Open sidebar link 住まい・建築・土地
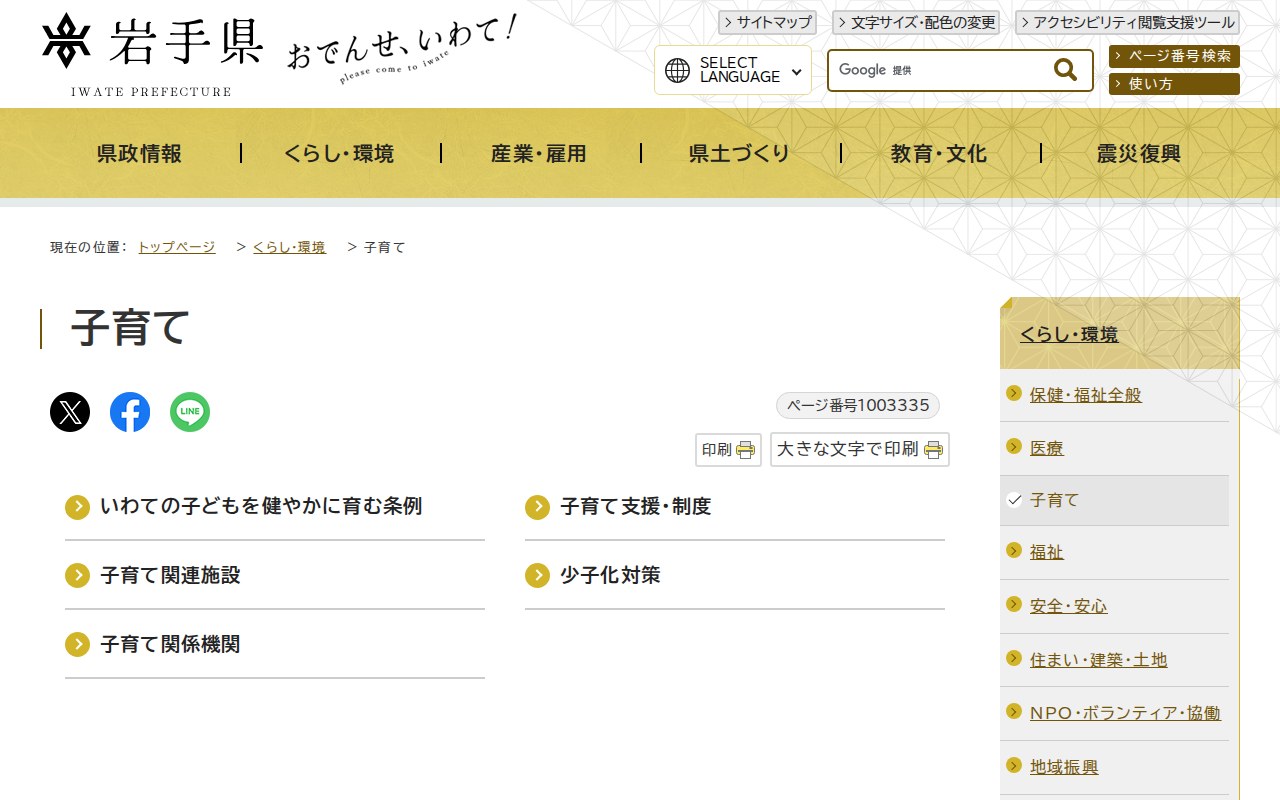This screenshot has width=1280, height=800. [1099, 660]
